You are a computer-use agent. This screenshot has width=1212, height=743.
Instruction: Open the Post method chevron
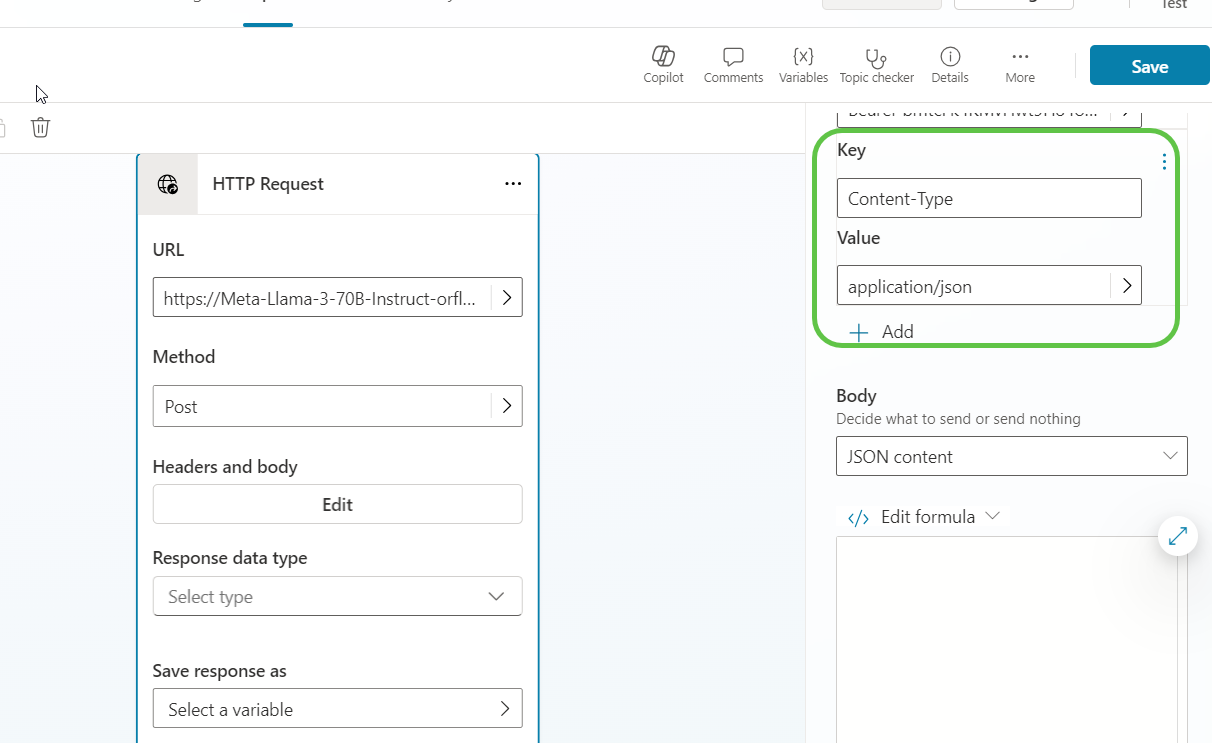pyautogui.click(x=506, y=406)
